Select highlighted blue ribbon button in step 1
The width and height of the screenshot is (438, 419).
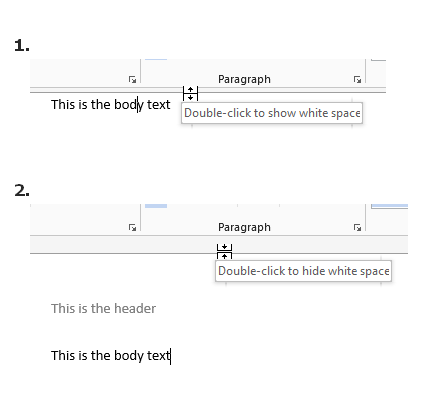coord(156,59)
